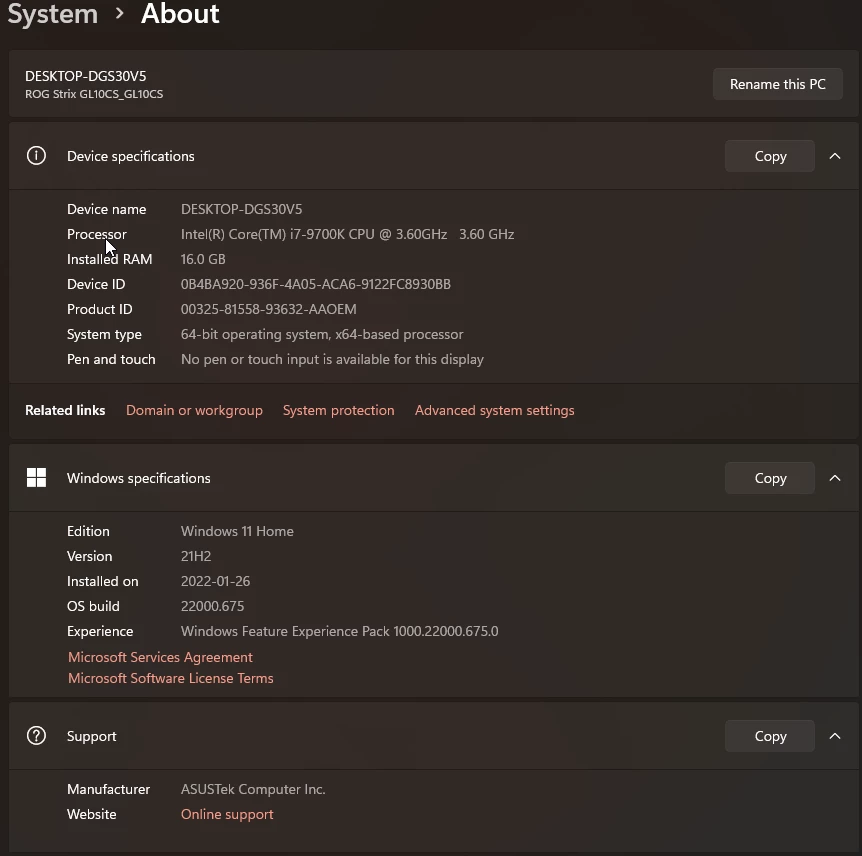Image resolution: width=862 pixels, height=856 pixels.
Task: Click the Product ID value 00325-81558-93632-AAOEM
Action: 268,309
